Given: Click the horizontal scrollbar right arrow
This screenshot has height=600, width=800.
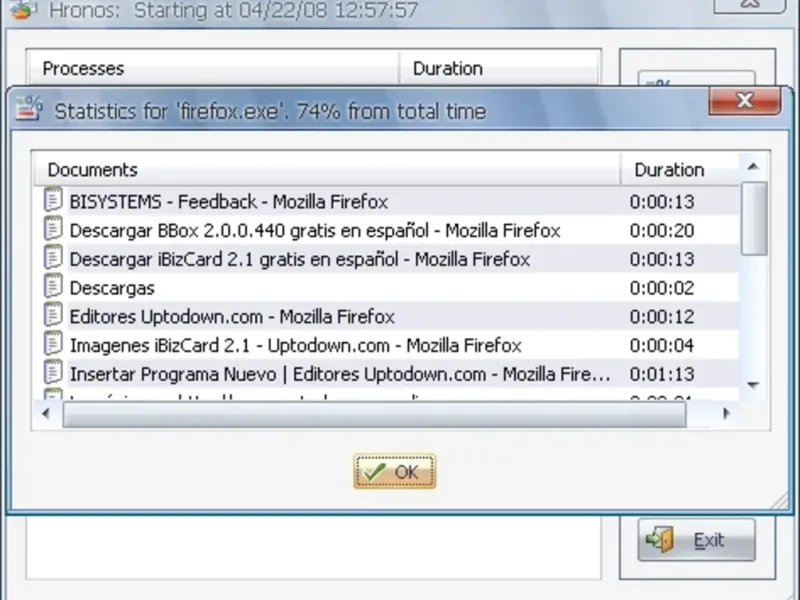Looking at the screenshot, I should pos(727,413).
